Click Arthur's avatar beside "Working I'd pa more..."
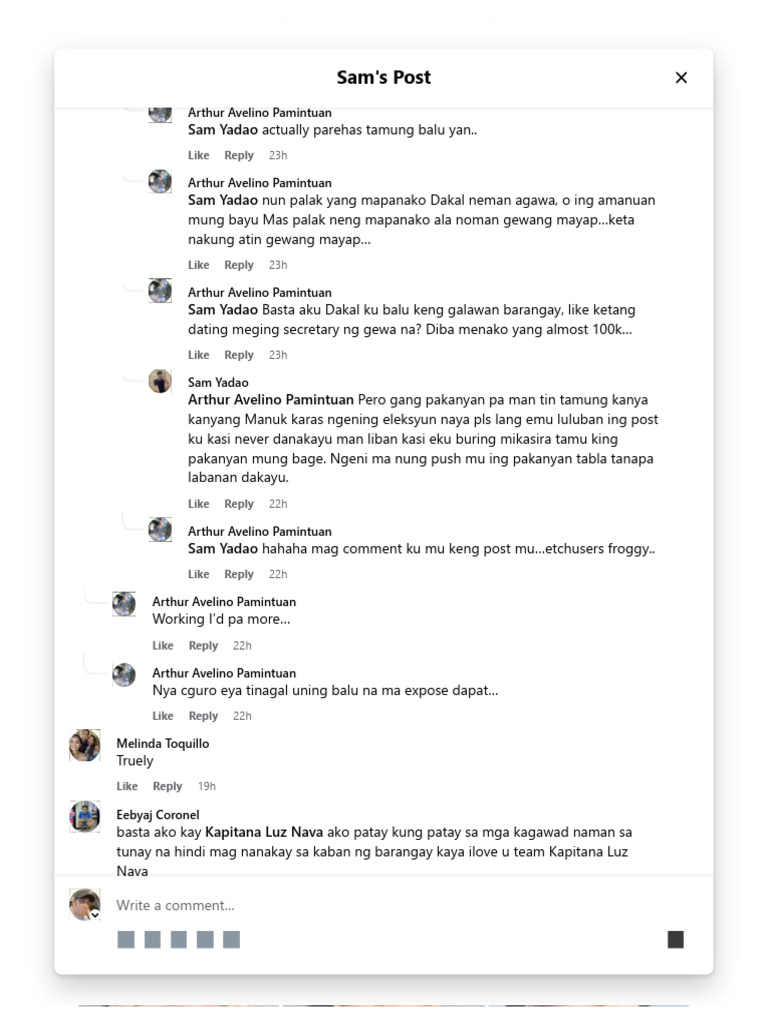The image size is (768, 1024). click(124, 604)
